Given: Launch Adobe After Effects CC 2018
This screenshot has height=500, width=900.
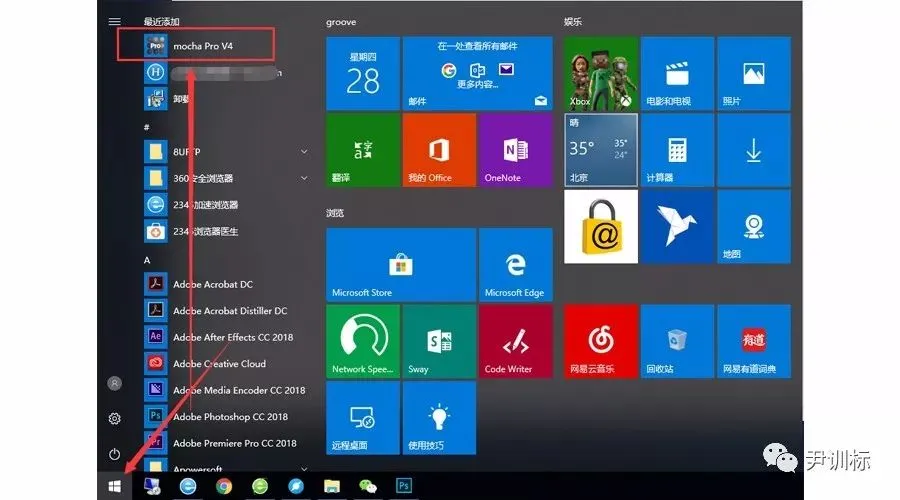Looking at the screenshot, I should (x=227, y=337).
